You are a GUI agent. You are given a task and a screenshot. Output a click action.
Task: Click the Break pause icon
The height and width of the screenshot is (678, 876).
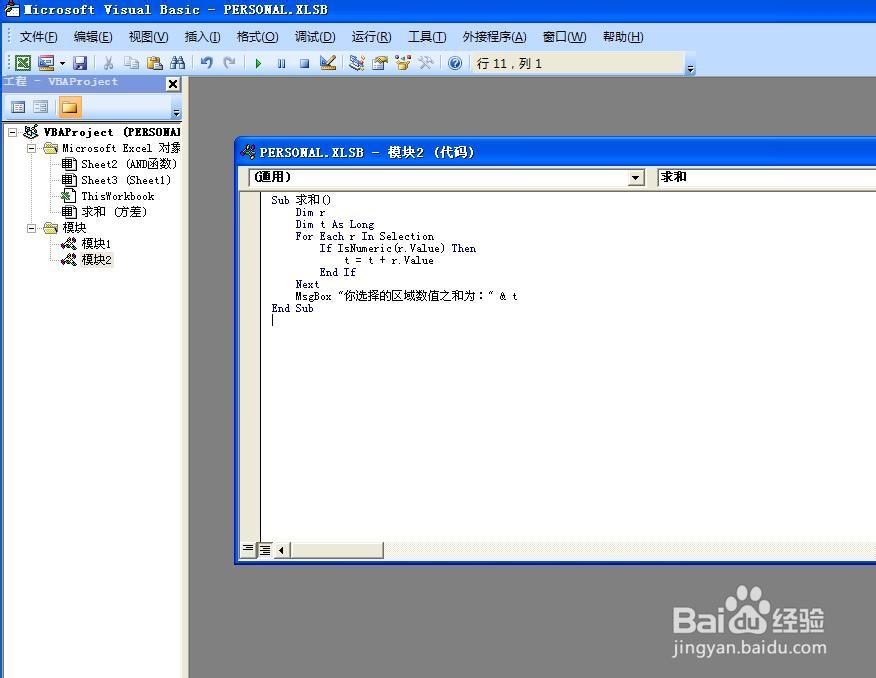pos(281,63)
